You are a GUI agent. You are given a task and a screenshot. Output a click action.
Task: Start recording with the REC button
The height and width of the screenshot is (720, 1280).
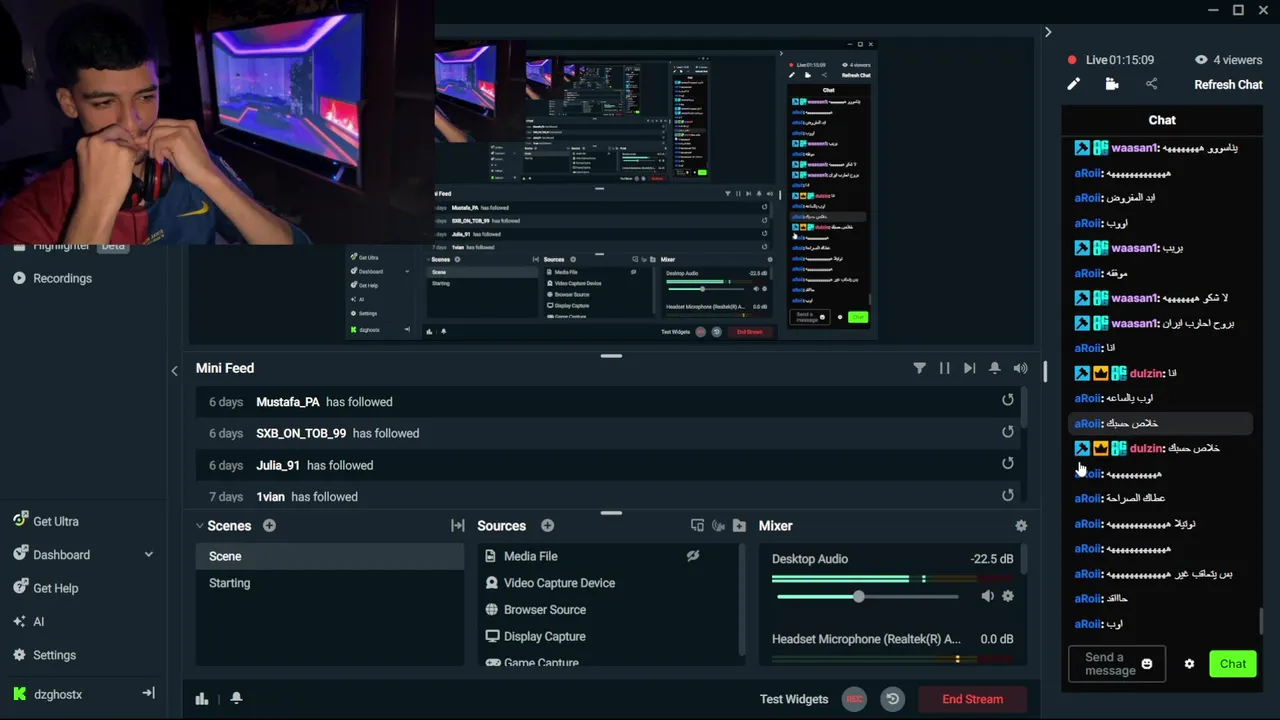click(x=854, y=699)
